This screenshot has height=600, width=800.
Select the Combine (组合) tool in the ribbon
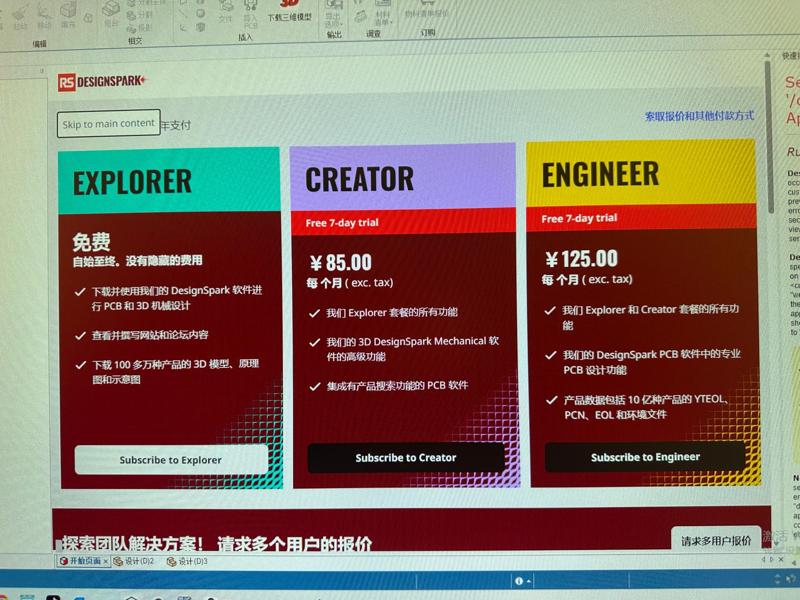pyautogui.click(x=111, y=13)
